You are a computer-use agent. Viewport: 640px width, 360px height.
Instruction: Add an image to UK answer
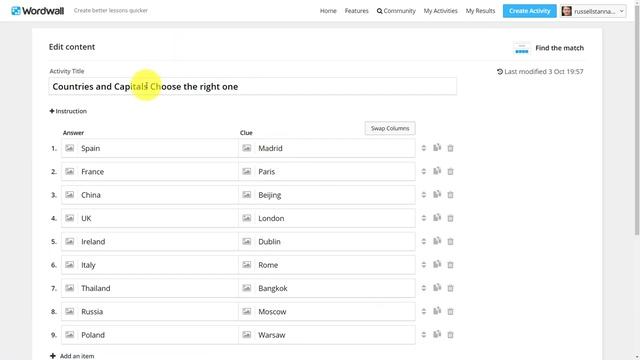(x=70, y=218)
